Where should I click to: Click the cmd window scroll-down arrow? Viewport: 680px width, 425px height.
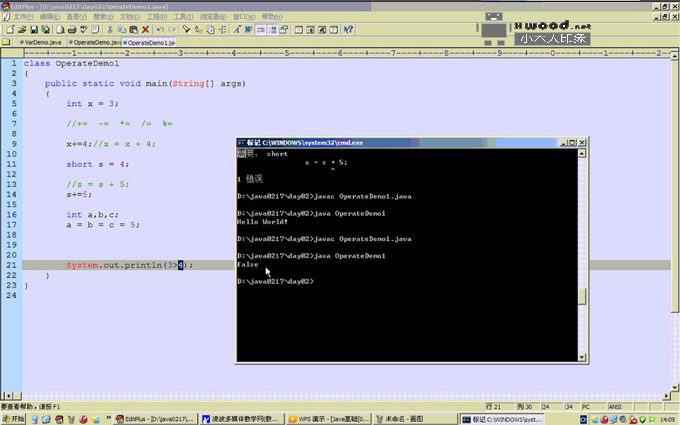click(582, 357)
